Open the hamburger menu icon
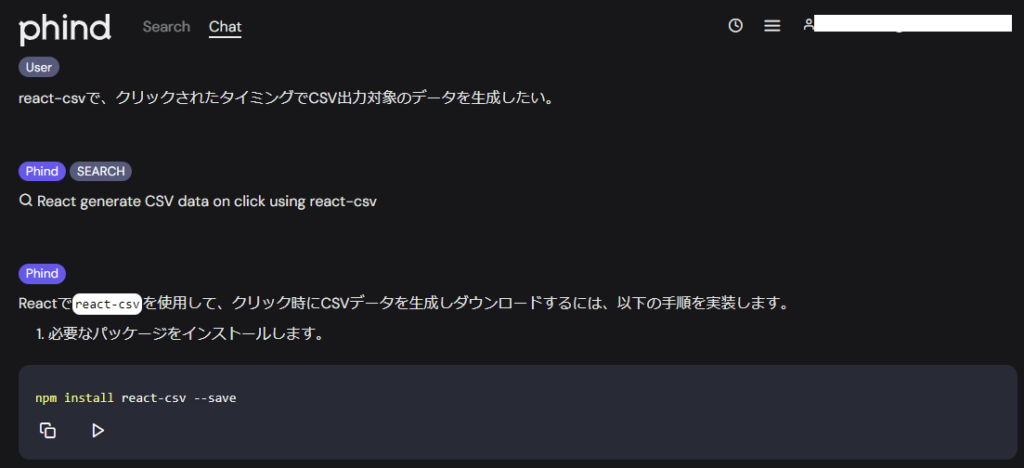 point(773,25)
